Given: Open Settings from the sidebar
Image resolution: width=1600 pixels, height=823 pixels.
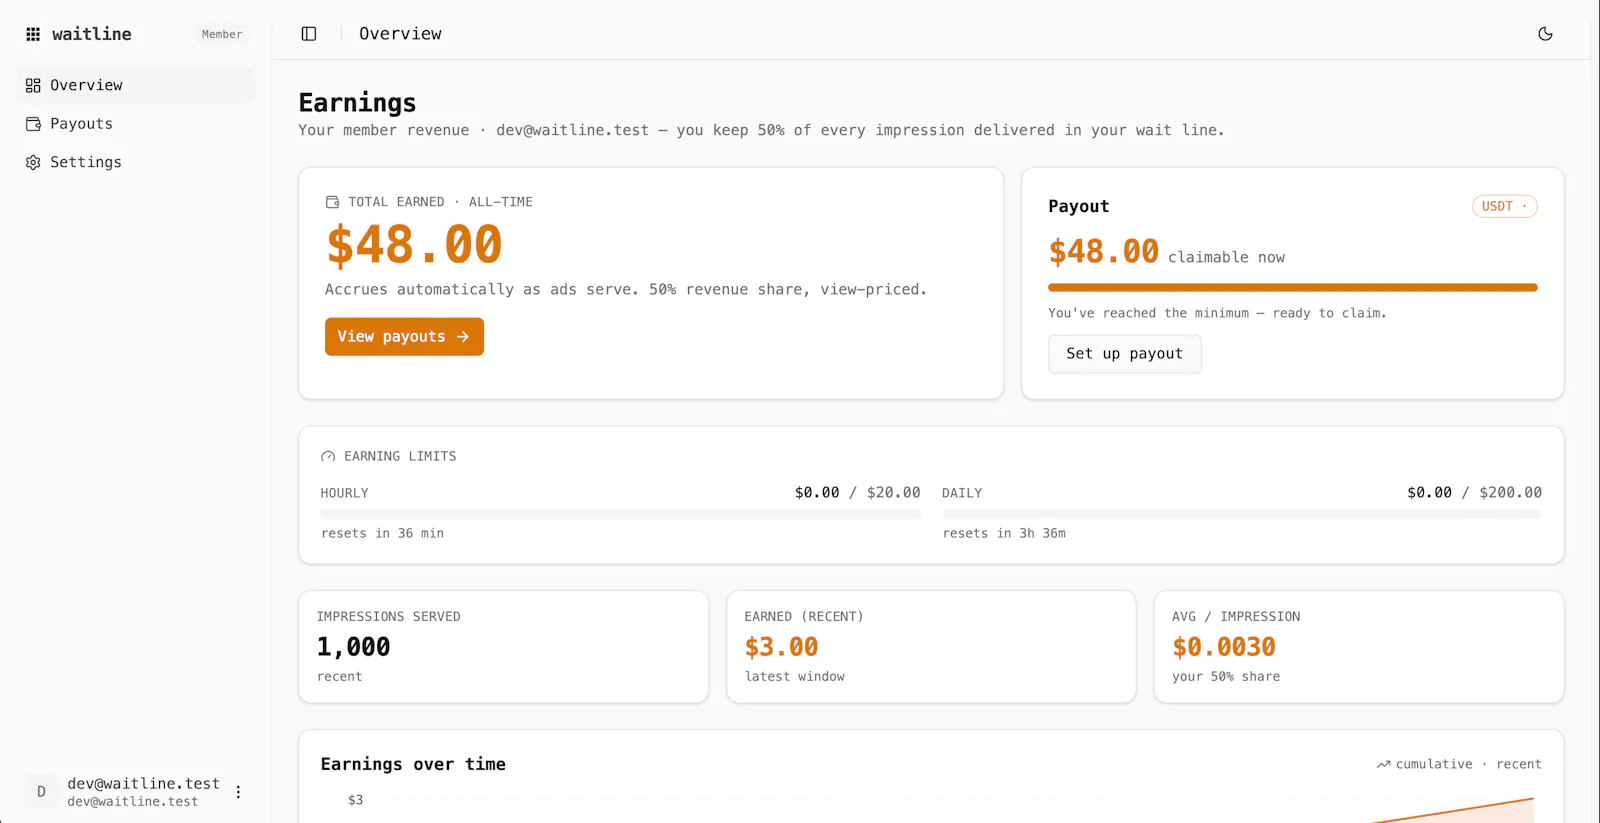Looking at the screenshot, I should [x=136, y=162].
